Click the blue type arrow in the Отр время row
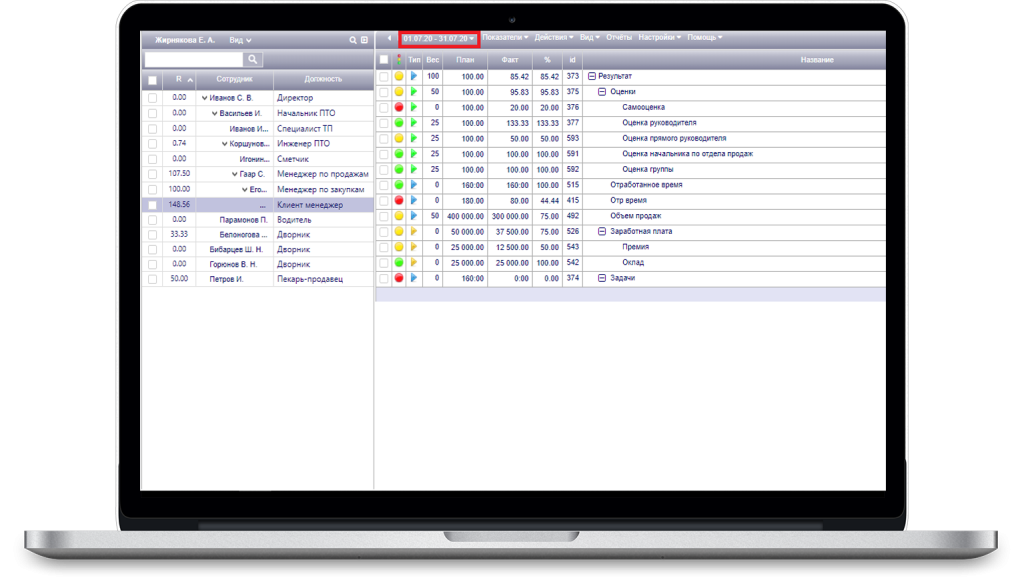 pyautogui.click(x=414, y=201)
